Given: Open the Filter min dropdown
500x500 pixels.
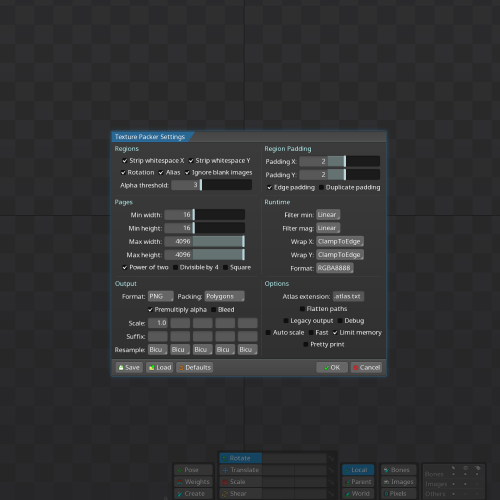Looking at the screenshot, I should point(328,215).
